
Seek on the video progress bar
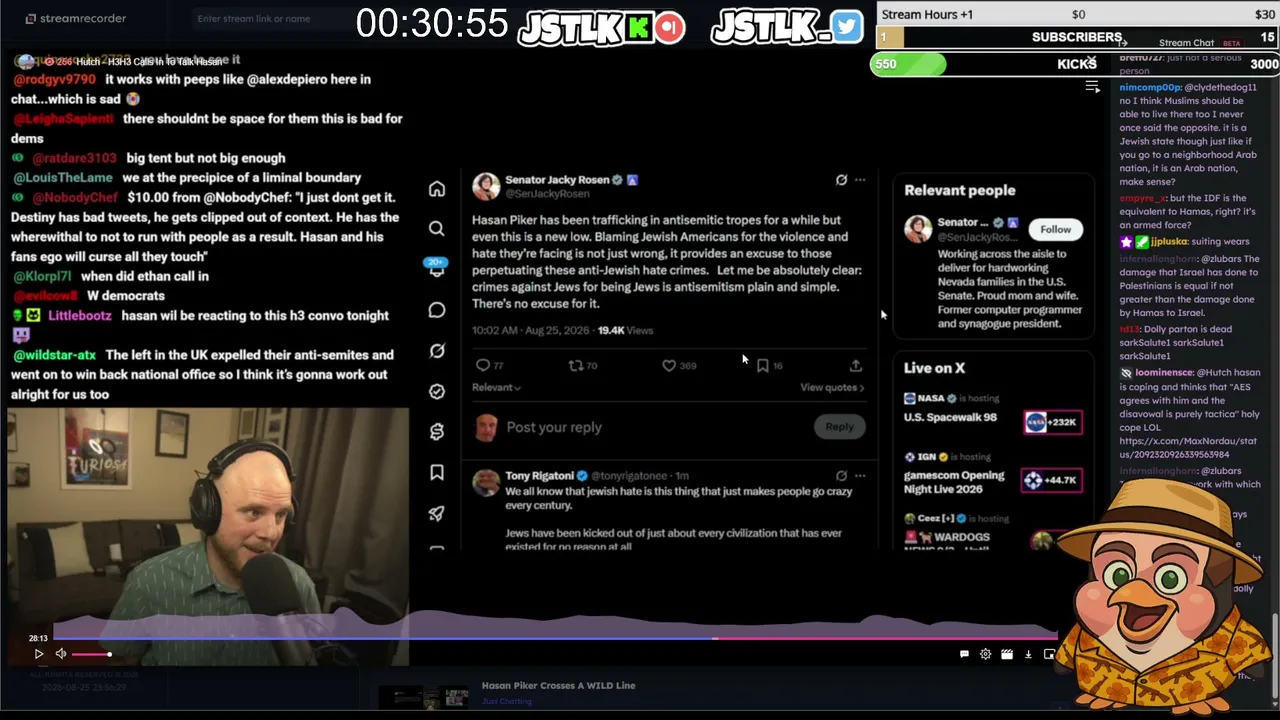point(555,637)
